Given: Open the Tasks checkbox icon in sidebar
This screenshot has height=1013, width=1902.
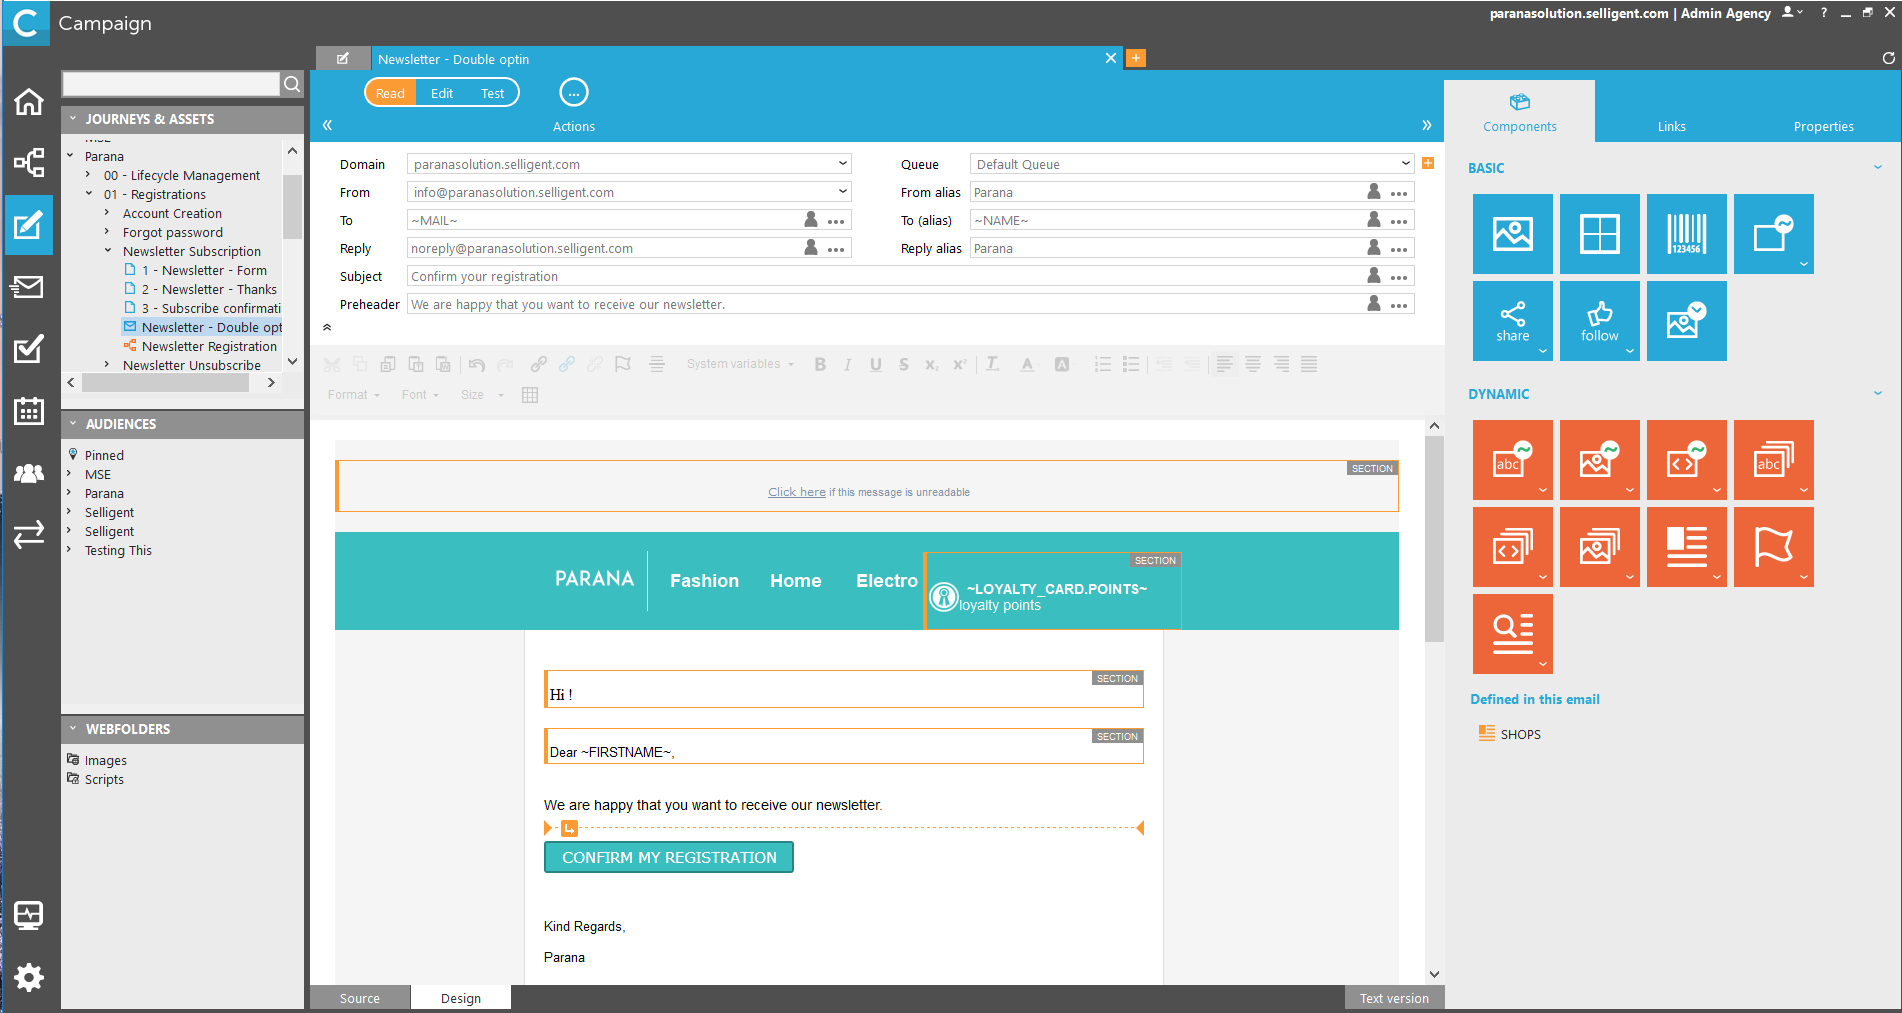Looking at the screenshot, I should [29, 349].
